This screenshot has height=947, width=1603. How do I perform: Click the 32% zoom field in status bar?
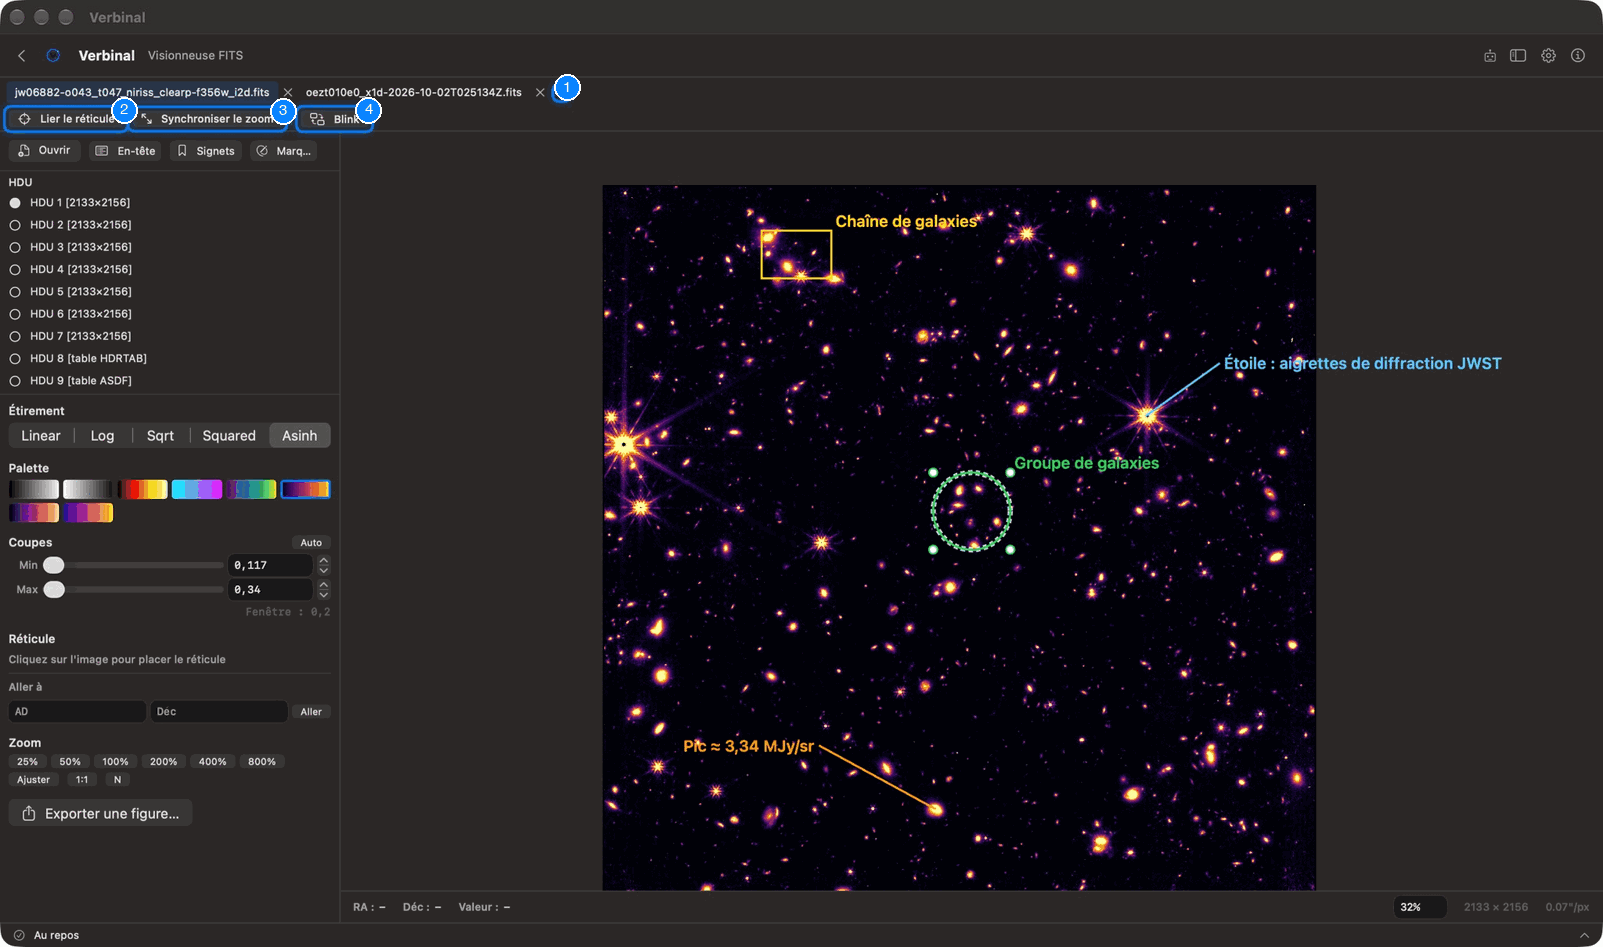(x=1420, y=907)
